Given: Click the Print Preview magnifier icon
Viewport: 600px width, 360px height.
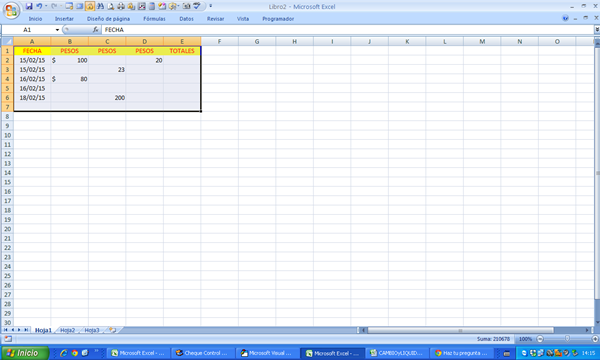Looking at the screenshot, I should point(111,6).
